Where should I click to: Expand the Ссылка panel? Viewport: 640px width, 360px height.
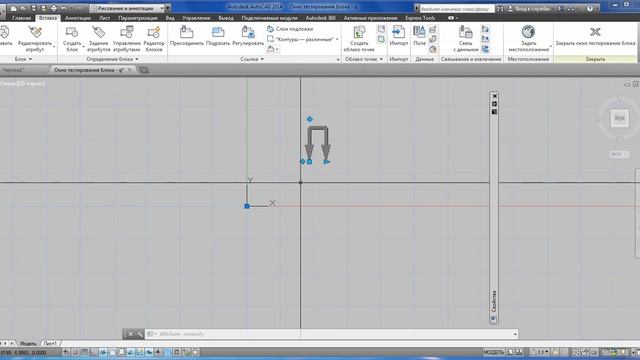[252, 59]
